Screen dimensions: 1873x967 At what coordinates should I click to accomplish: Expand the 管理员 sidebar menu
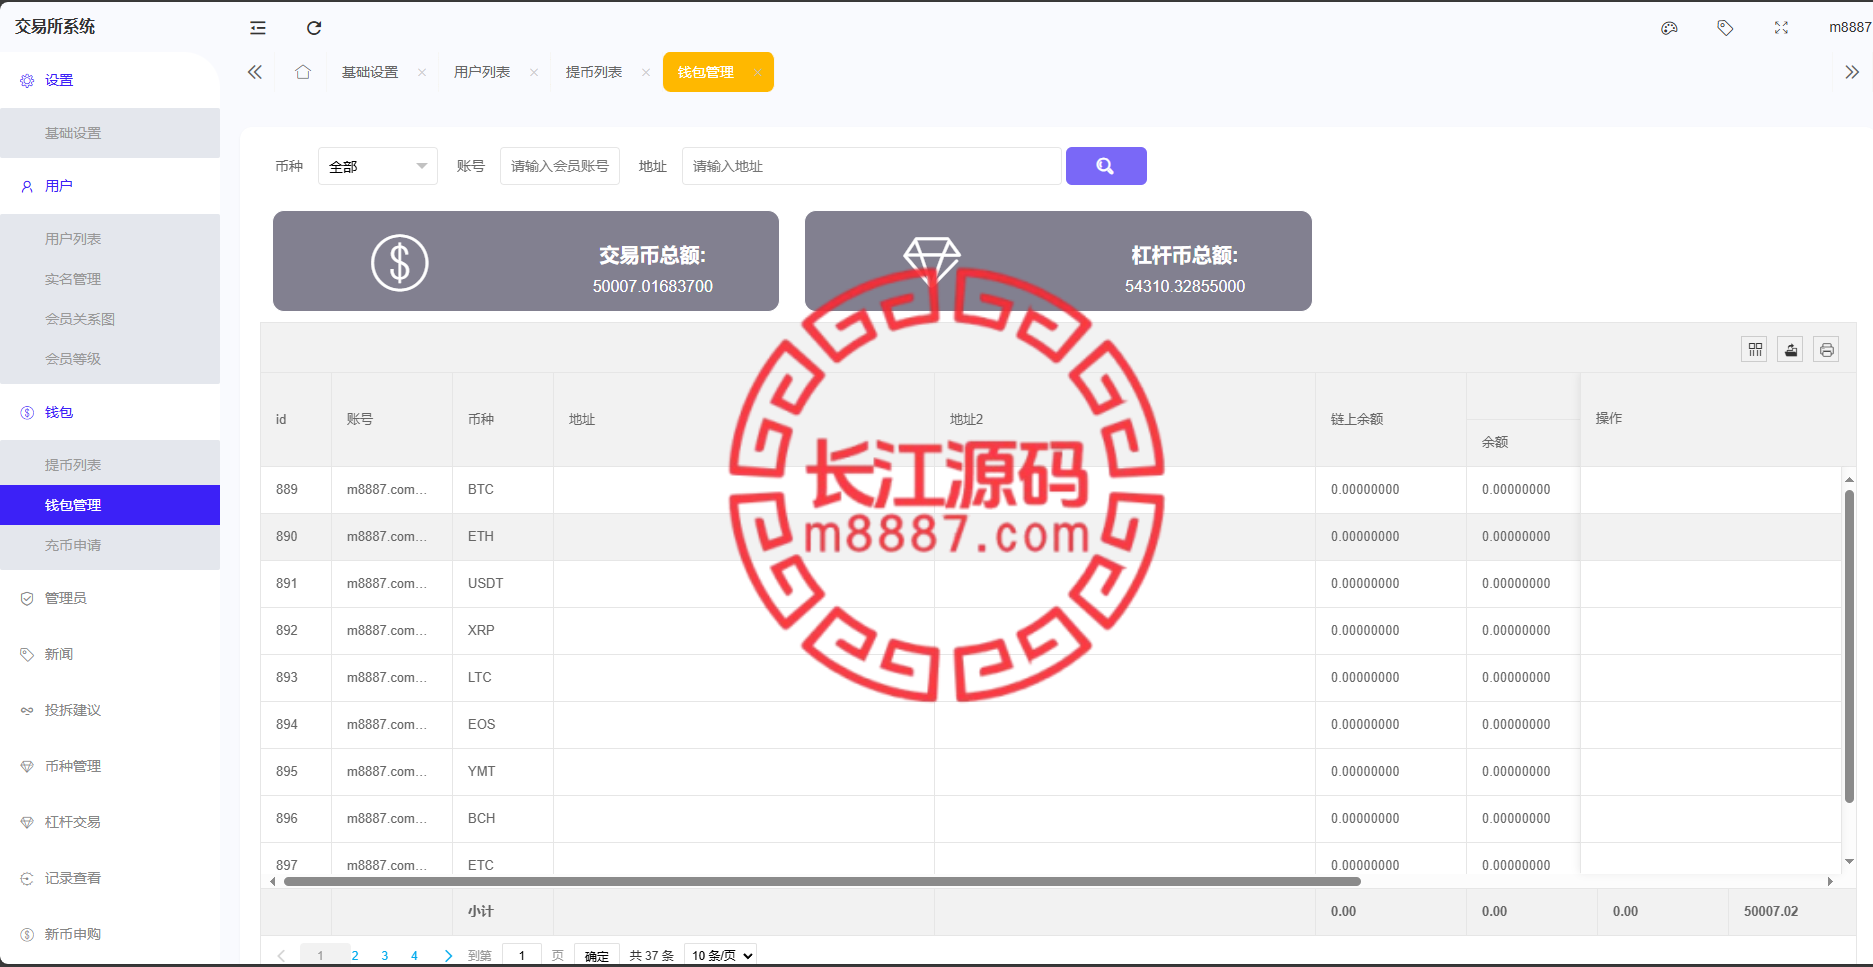[110, 598]
